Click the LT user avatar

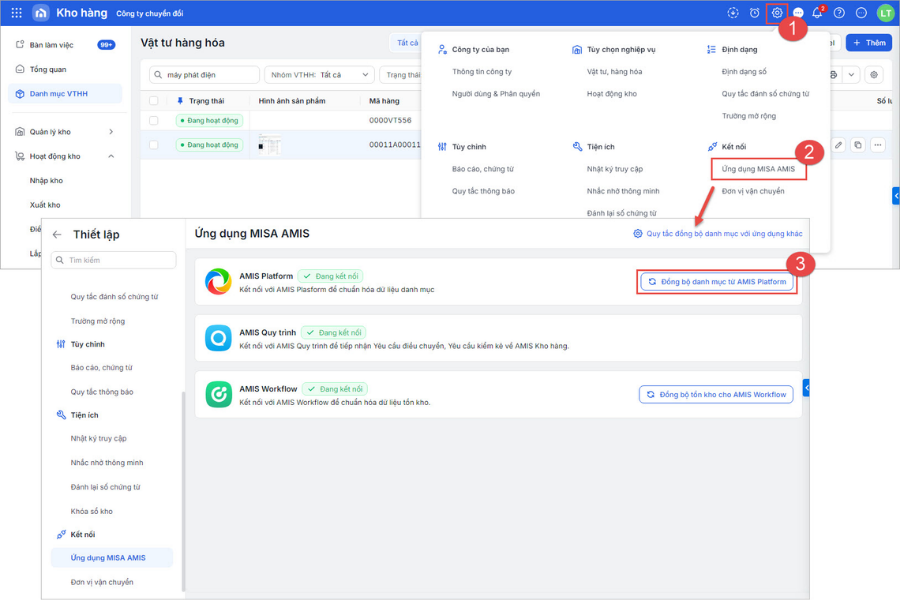(885, 13)
